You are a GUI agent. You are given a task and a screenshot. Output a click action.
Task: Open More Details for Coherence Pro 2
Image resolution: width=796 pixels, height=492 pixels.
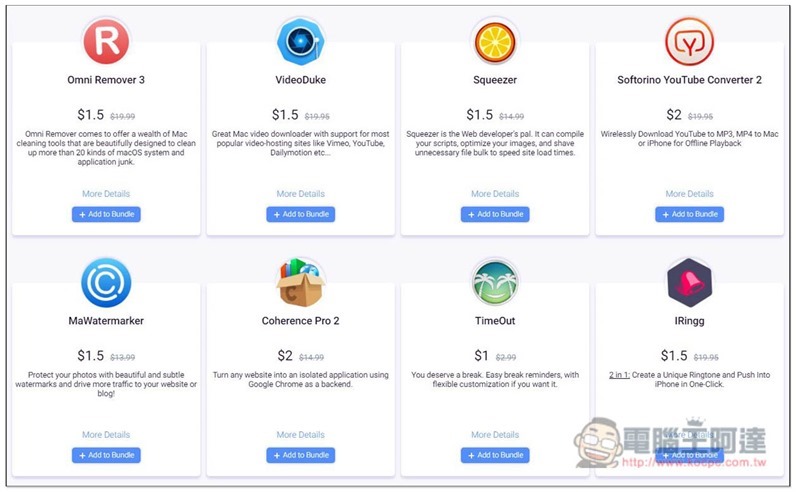(301, 435)
